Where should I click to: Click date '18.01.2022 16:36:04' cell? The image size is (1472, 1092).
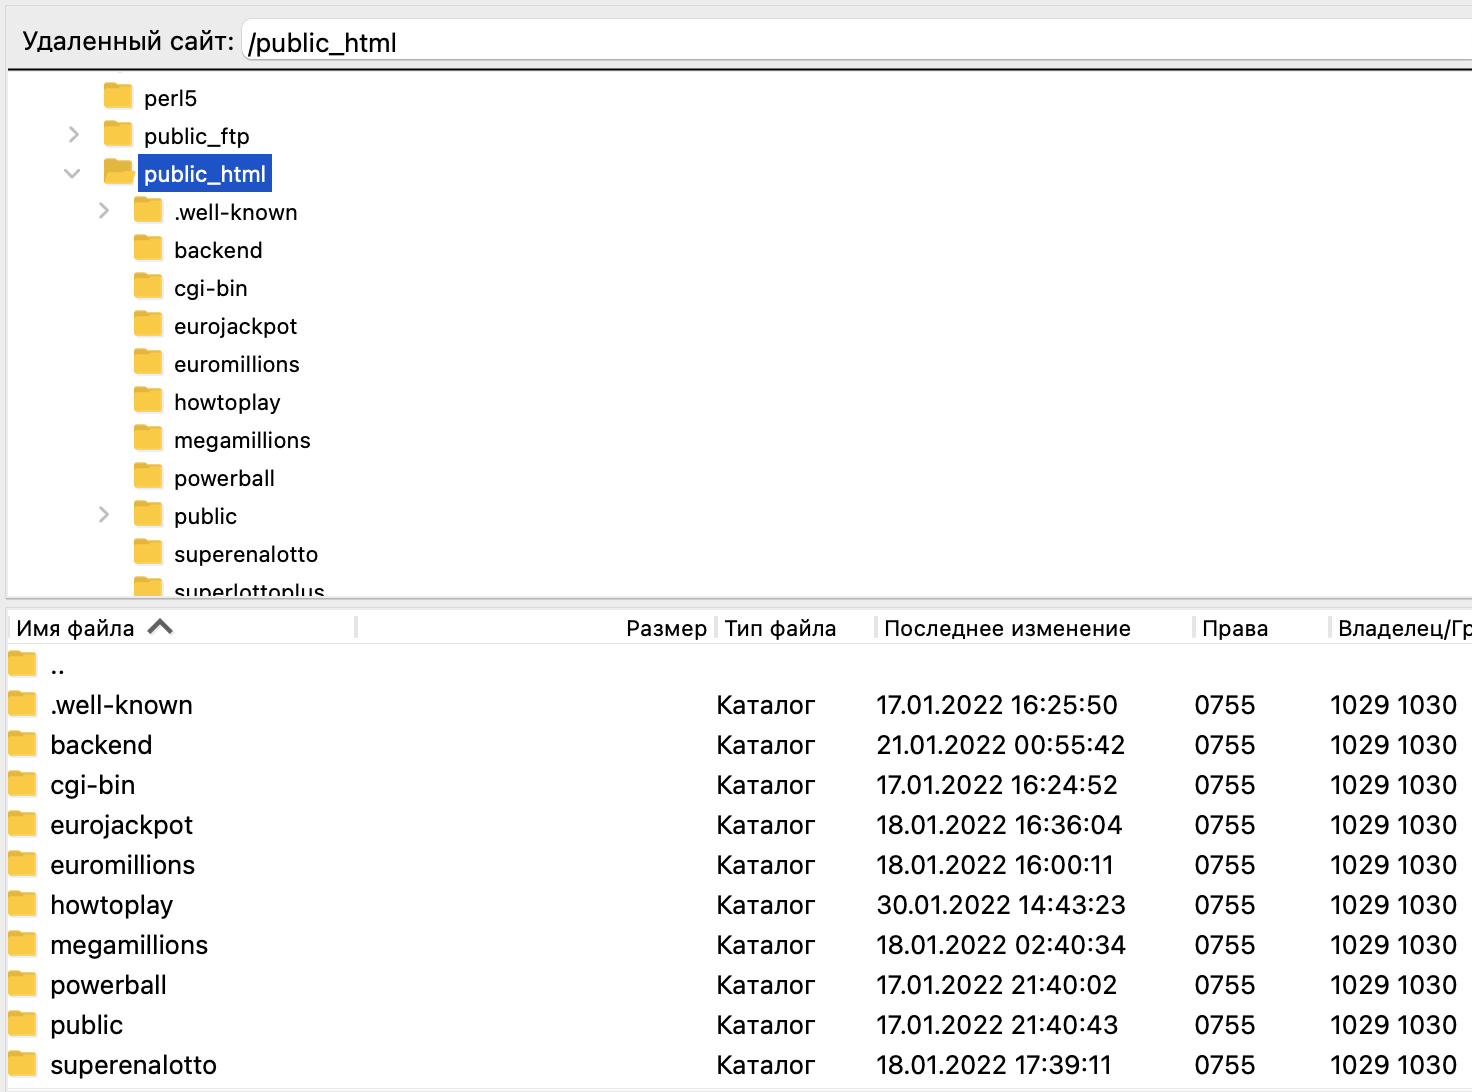(x=999, y=825)
